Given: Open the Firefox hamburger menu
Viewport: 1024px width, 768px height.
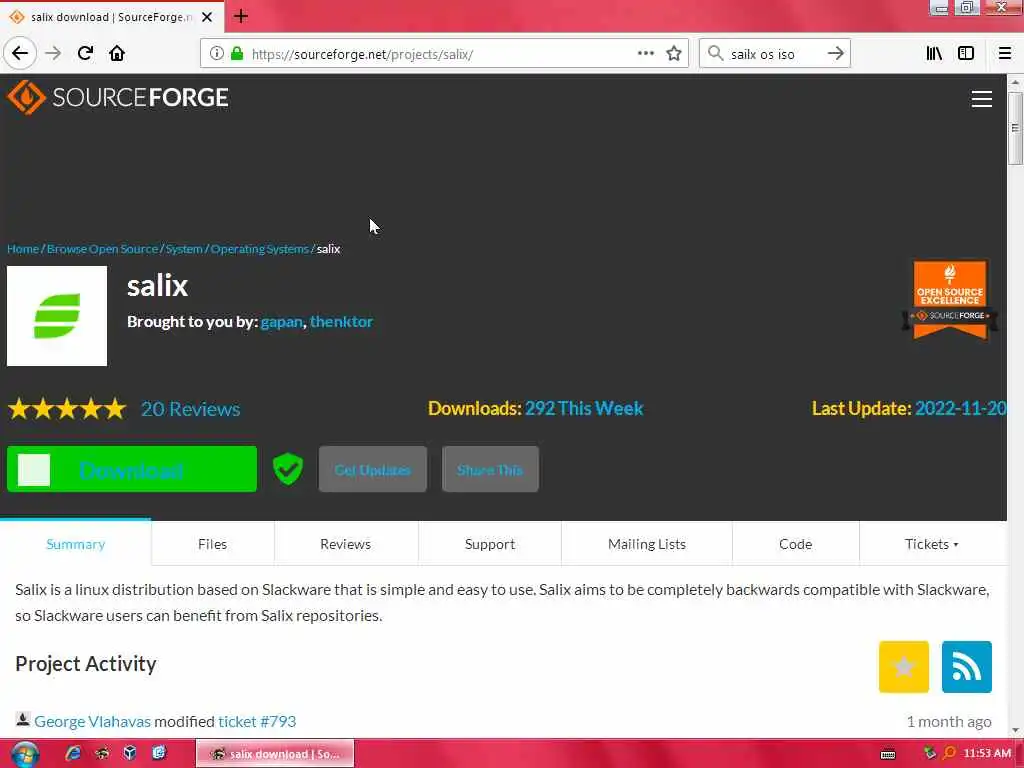Looking at the screenshot, I should tap(1005, 54).
